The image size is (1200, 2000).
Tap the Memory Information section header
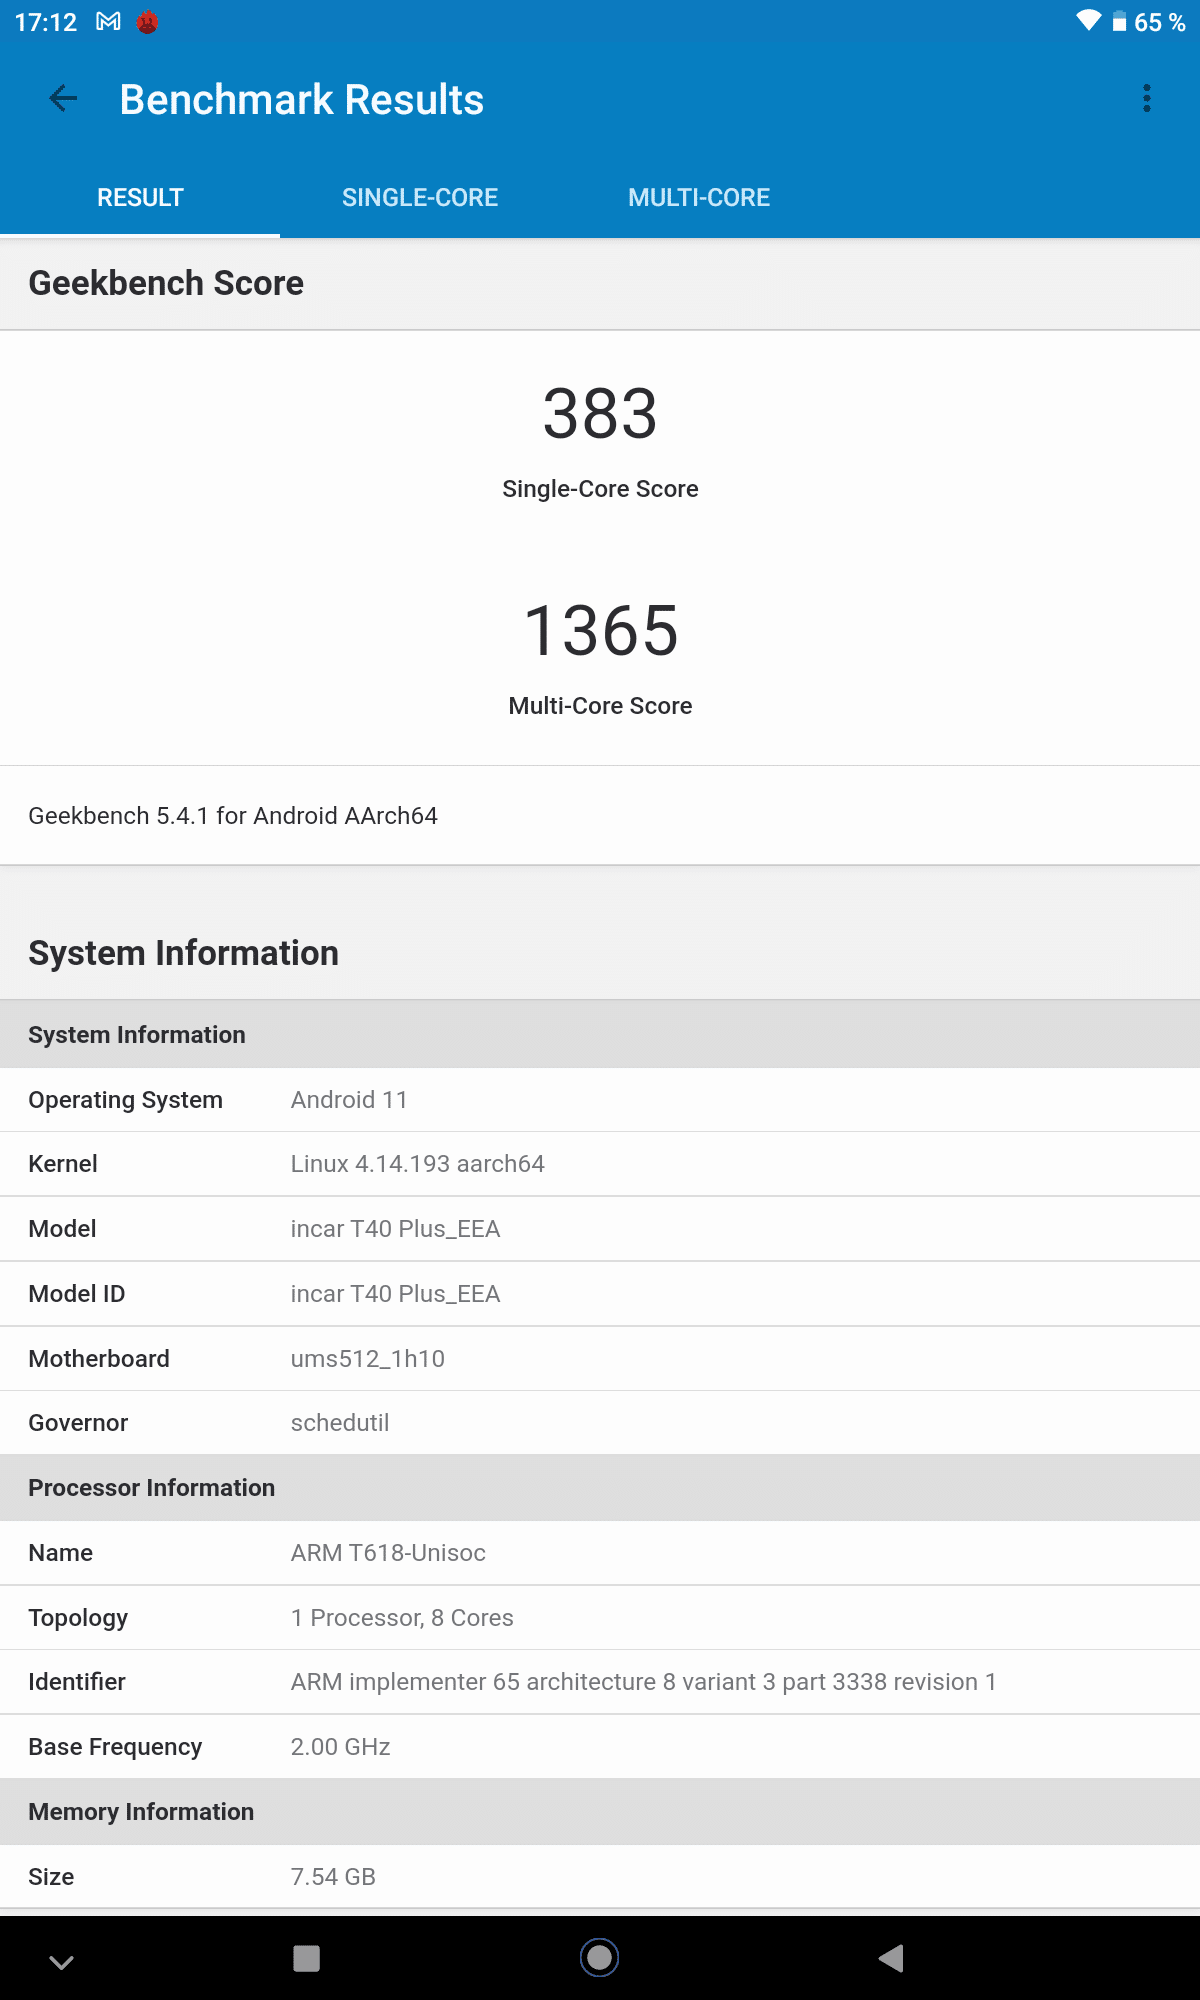(x=141, y=1812)
